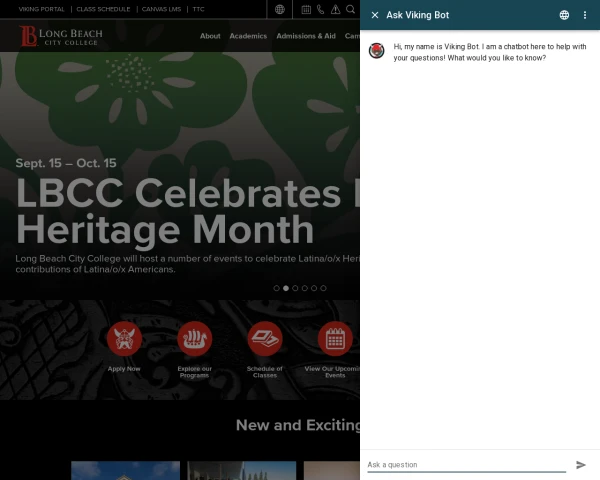Open the TTC link in top bar

198,9
